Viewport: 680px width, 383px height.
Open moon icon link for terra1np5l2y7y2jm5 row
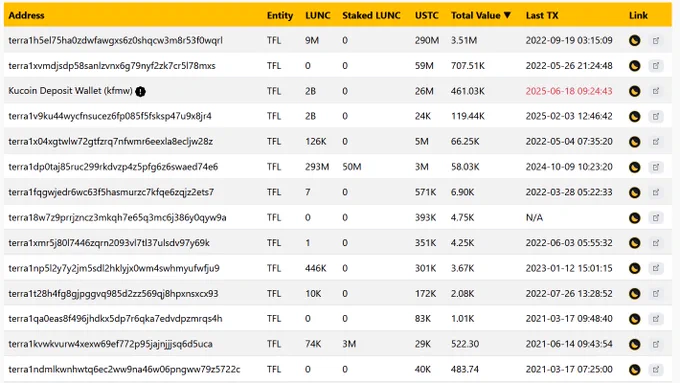pos(634,268)
